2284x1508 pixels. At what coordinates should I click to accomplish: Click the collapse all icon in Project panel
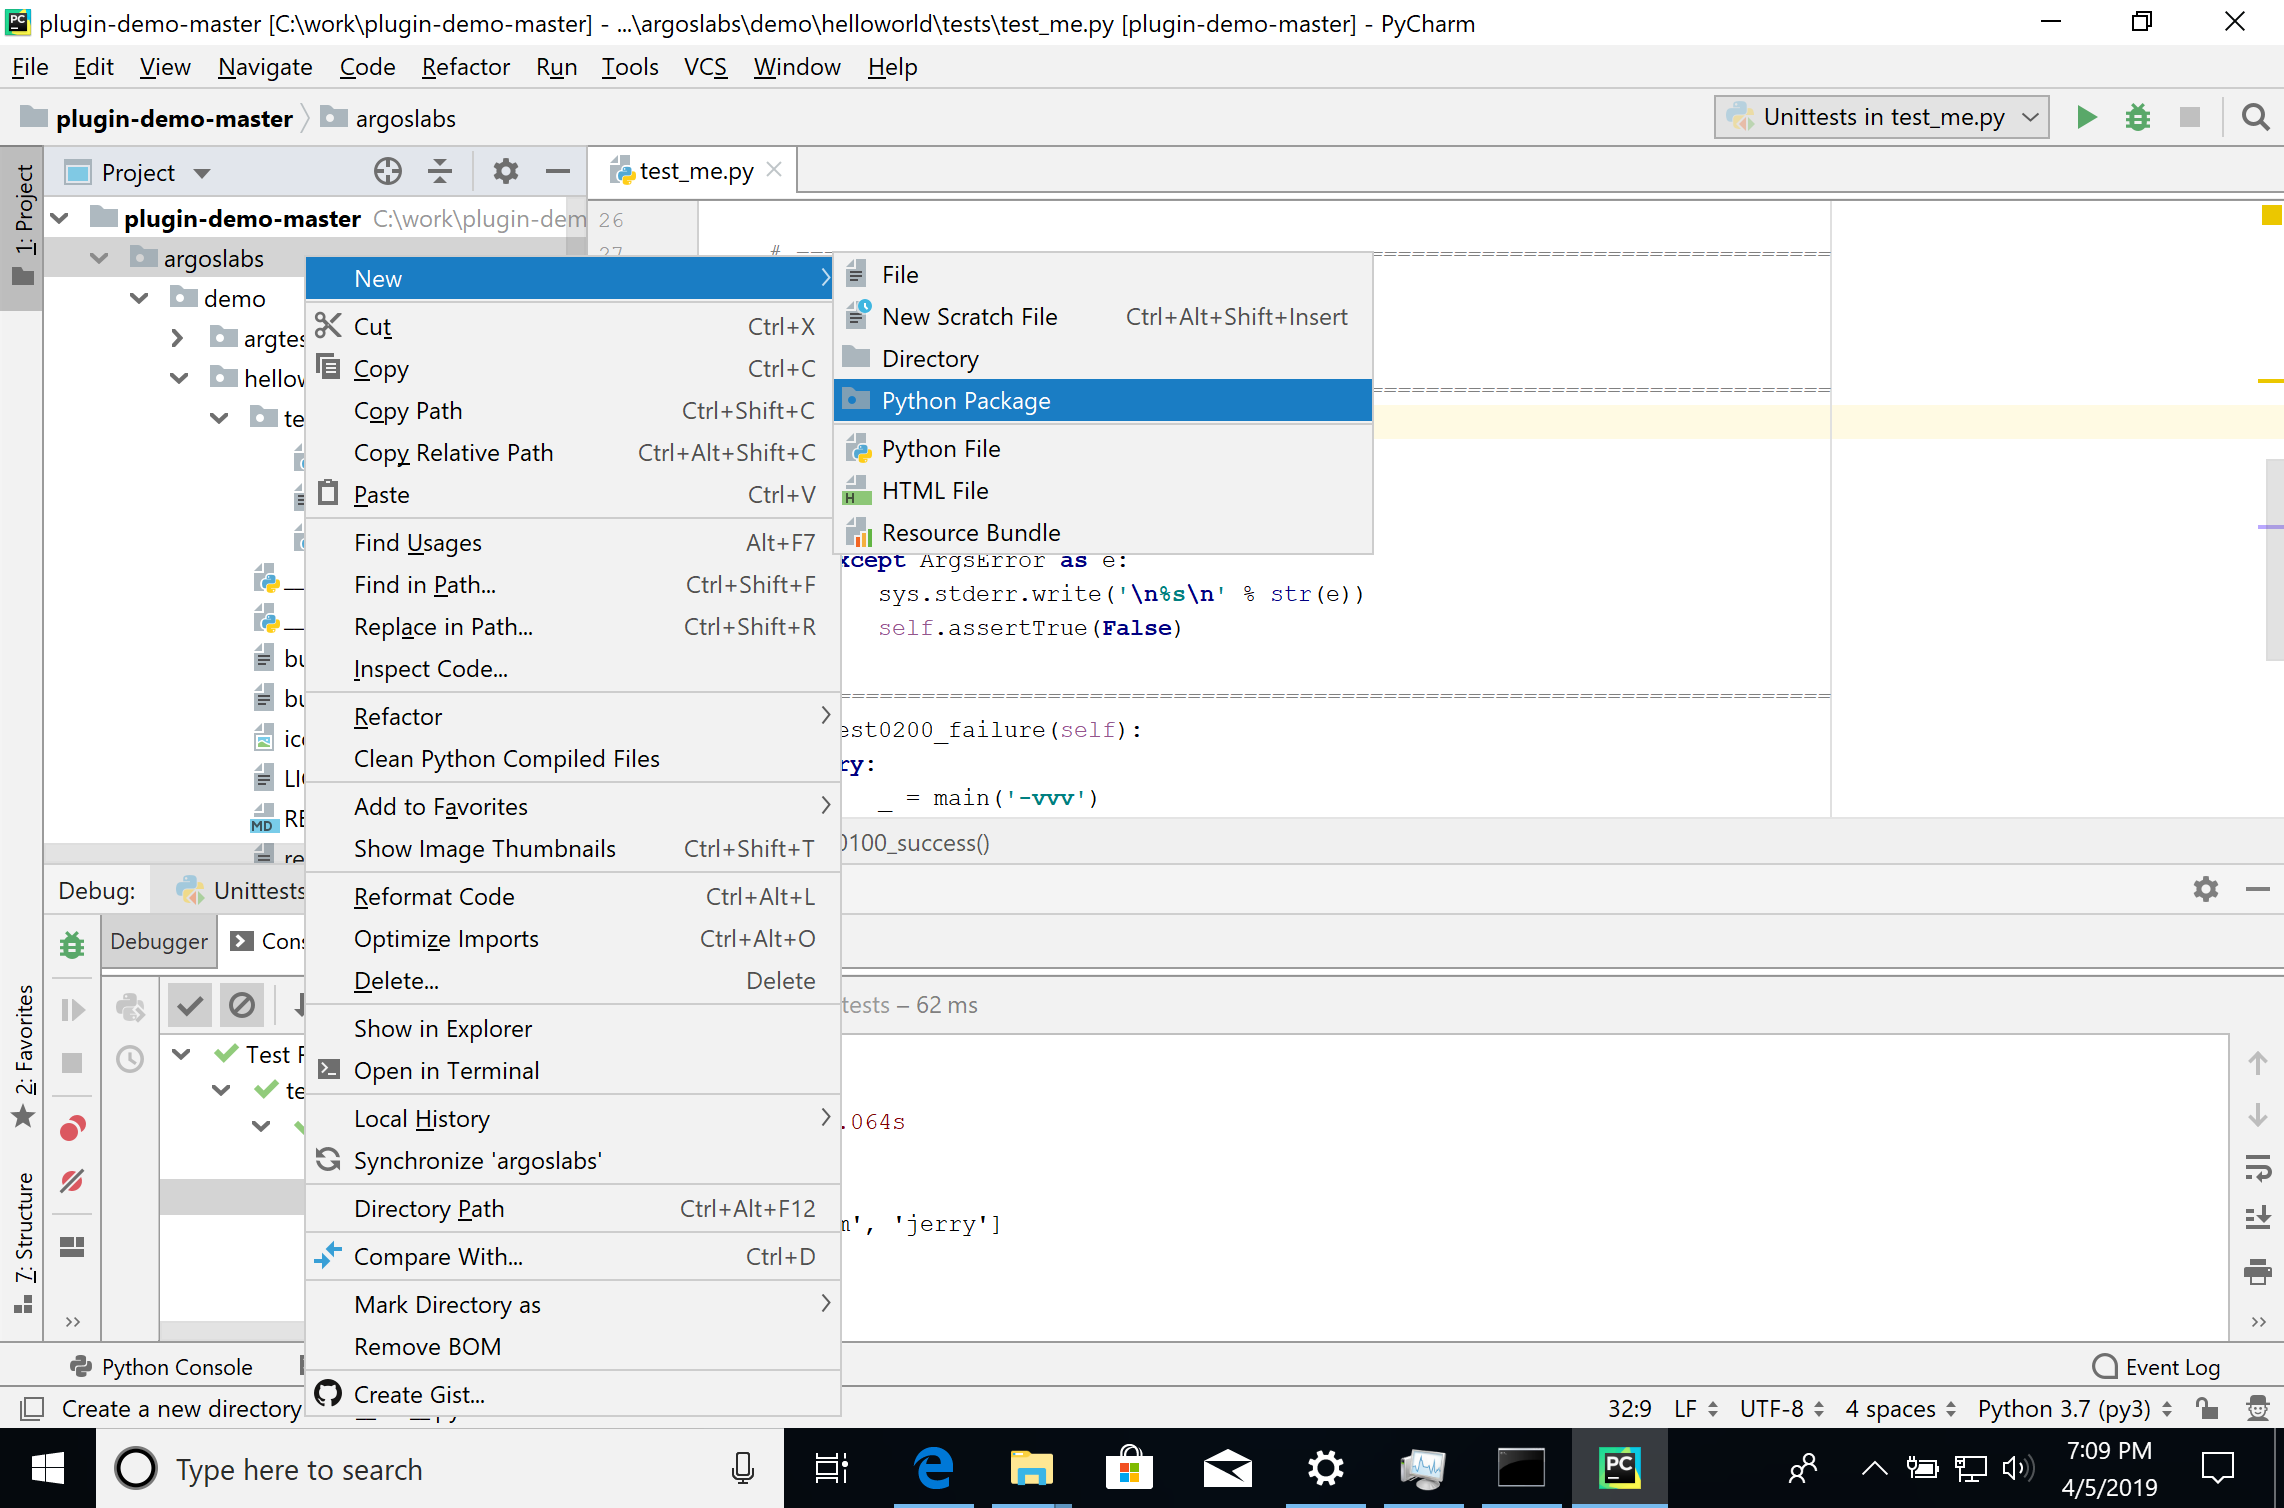(x=440, y=172)
